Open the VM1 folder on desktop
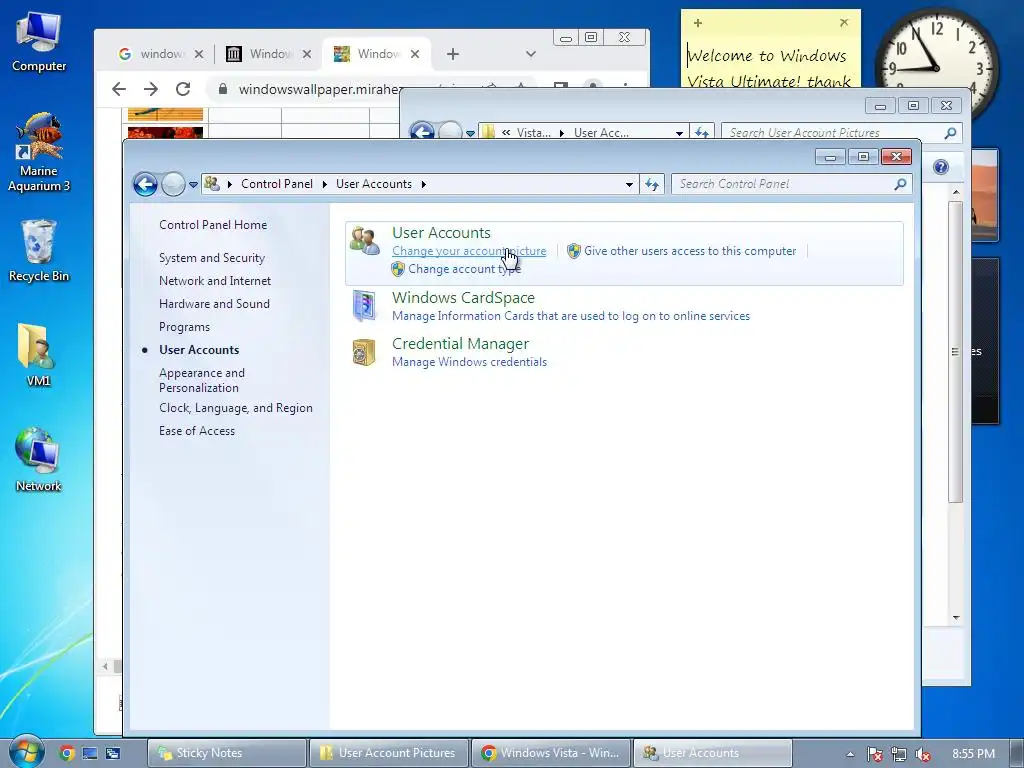 pyautogui.click(x=39, y=355)
